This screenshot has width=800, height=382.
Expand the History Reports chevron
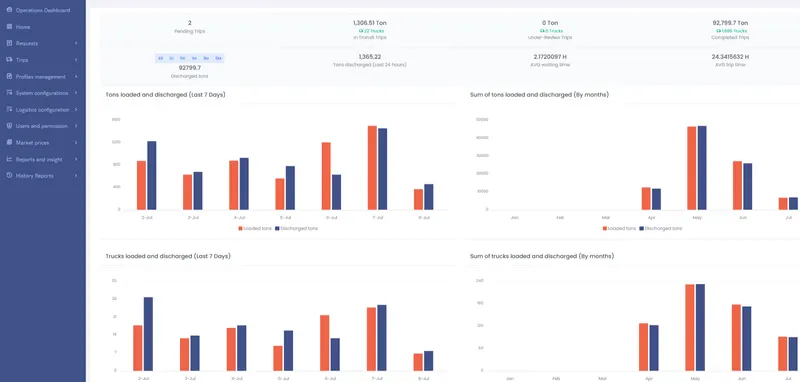click(76, 175)
